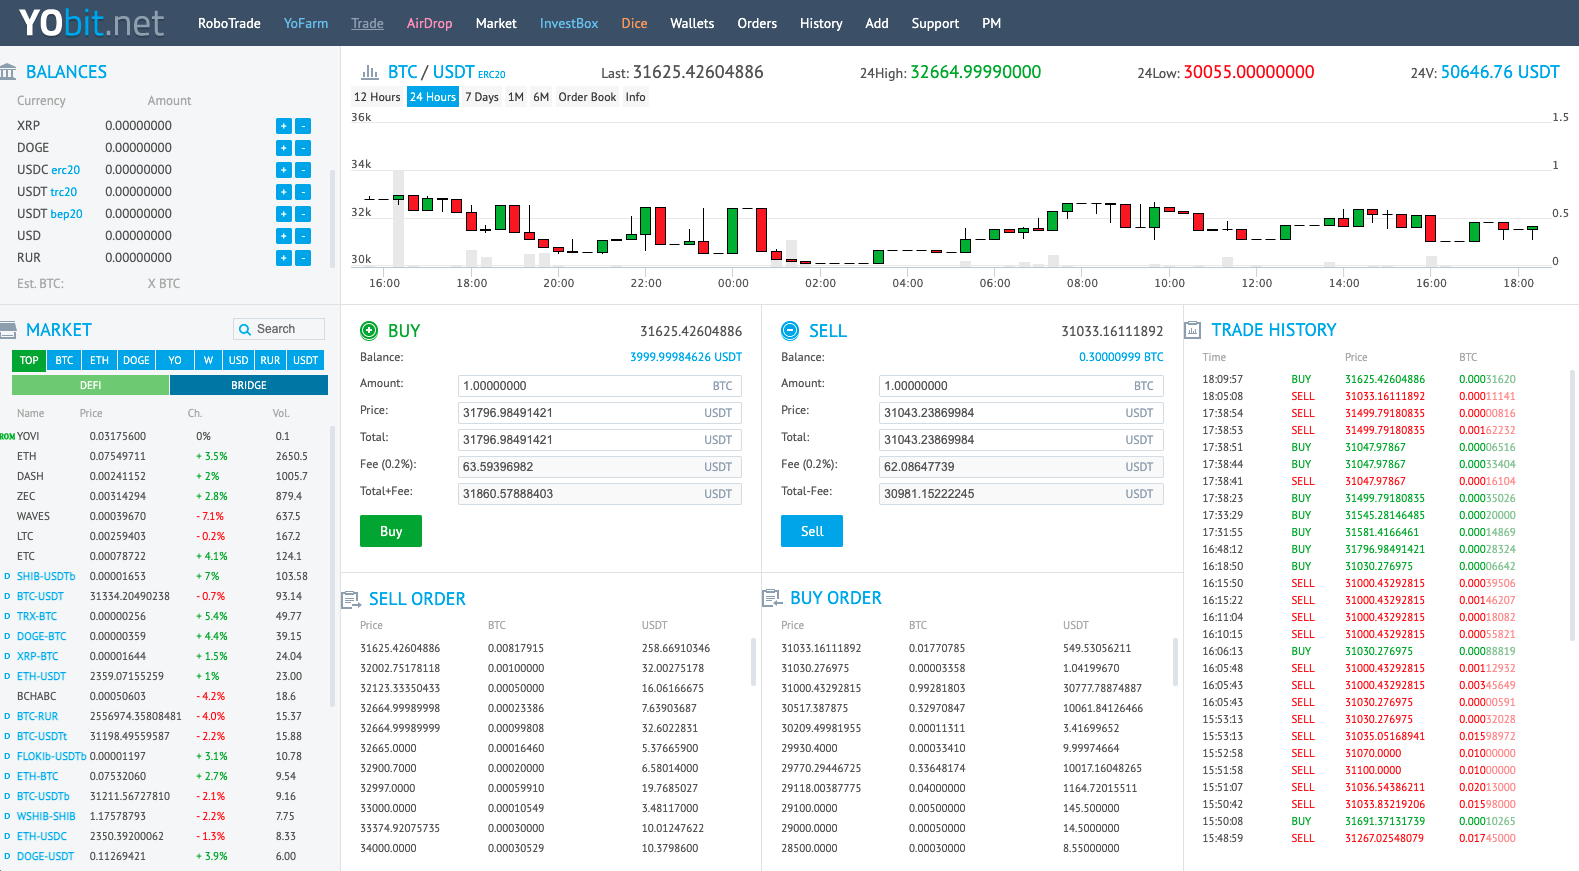This screenshot has height=871, width=1579.
Task: Click the green Buy button
Action: [x=391, y=531]
